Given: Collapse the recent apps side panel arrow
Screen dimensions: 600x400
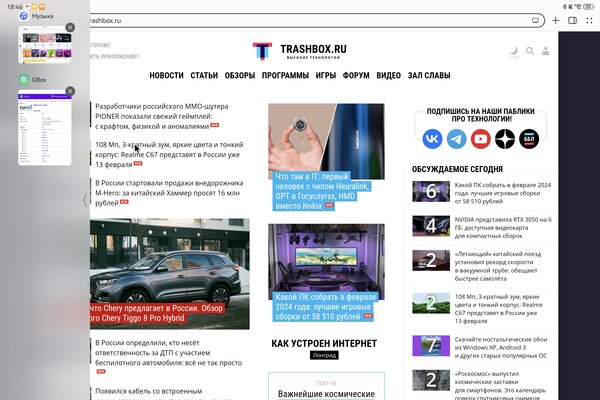Looking at the screenshot, I should coord(85,199).
